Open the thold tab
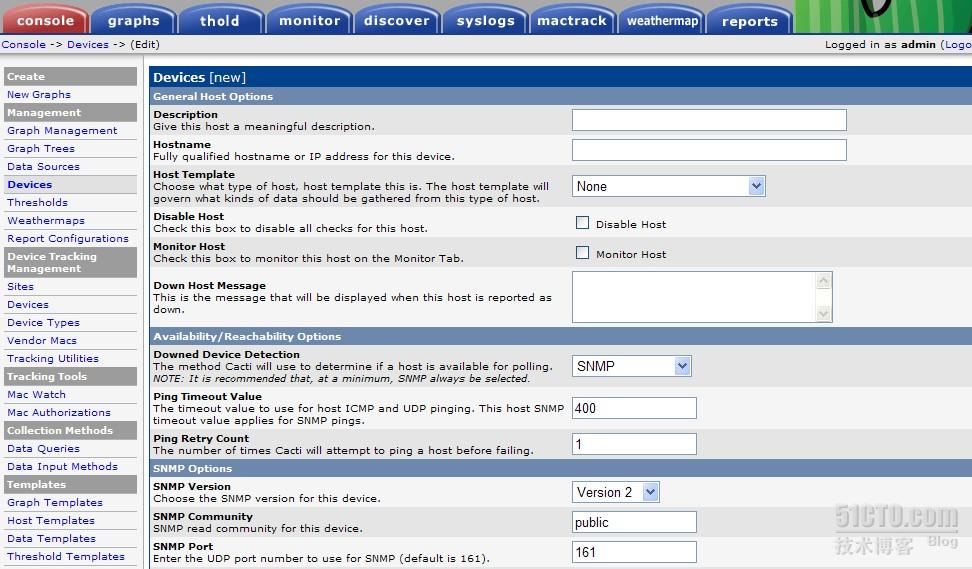Screen dimensions: 972x569 (220, 20)
